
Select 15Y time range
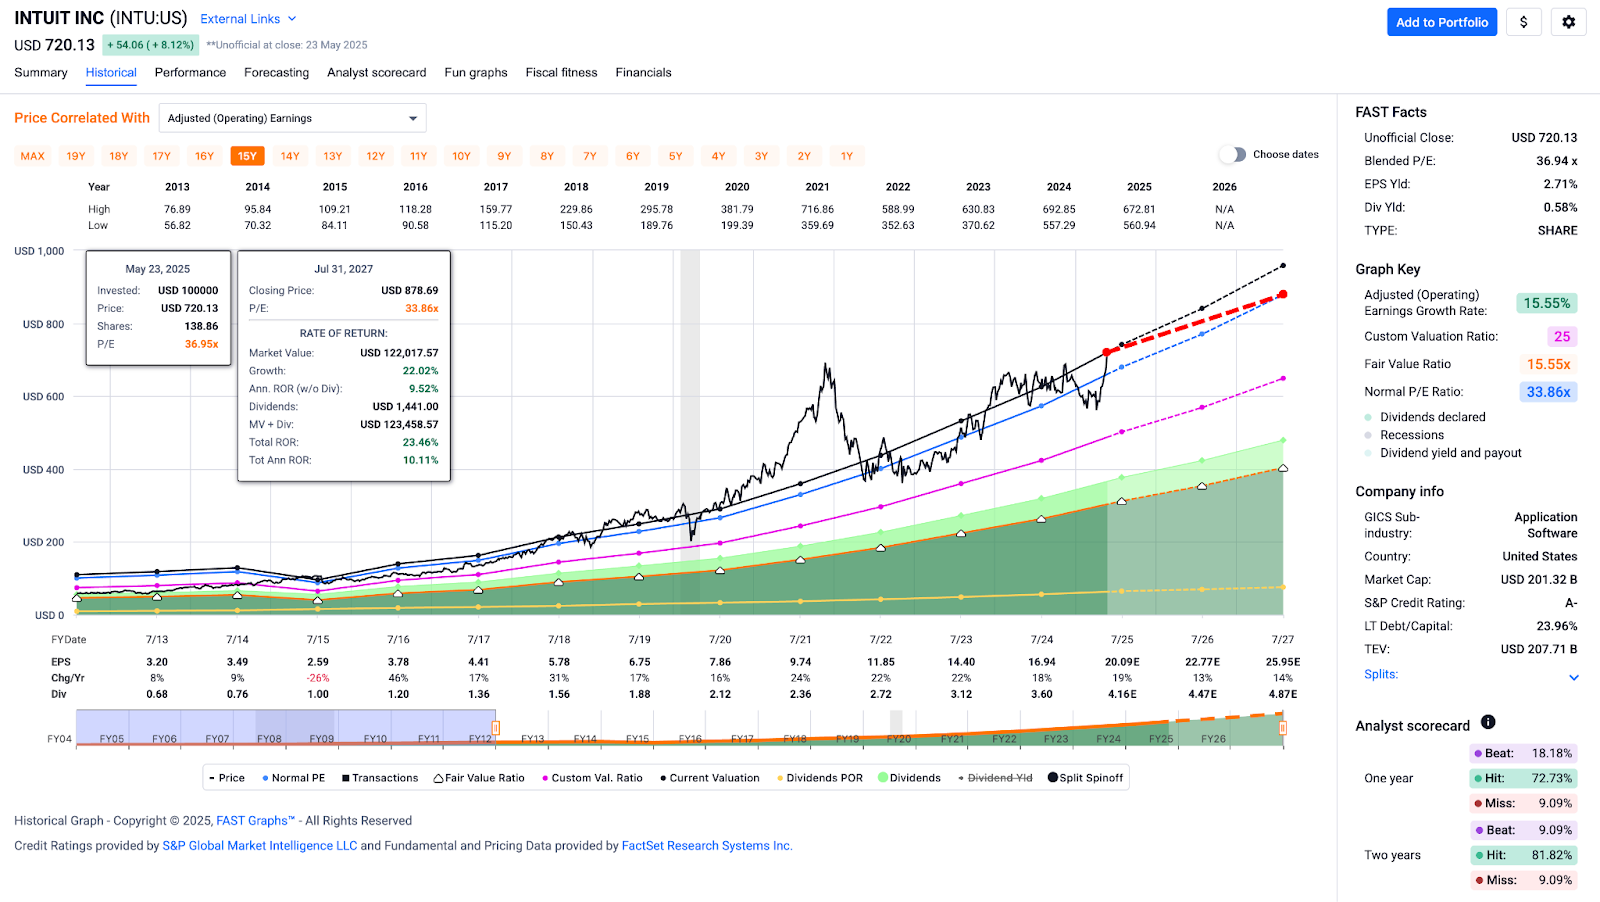tap(247, 156)
